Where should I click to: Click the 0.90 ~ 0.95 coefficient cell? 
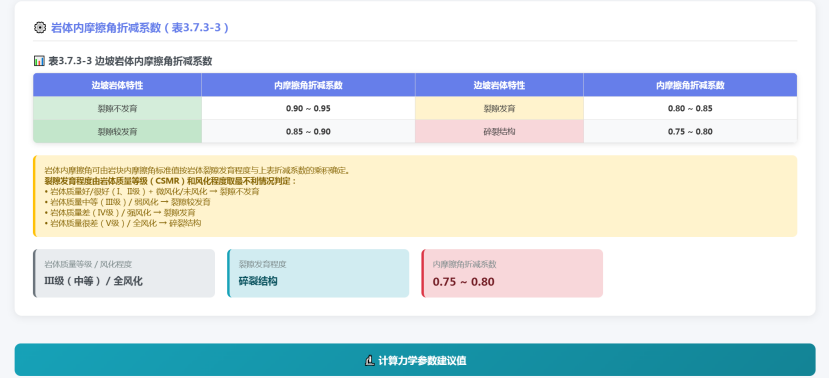[309, 109]
